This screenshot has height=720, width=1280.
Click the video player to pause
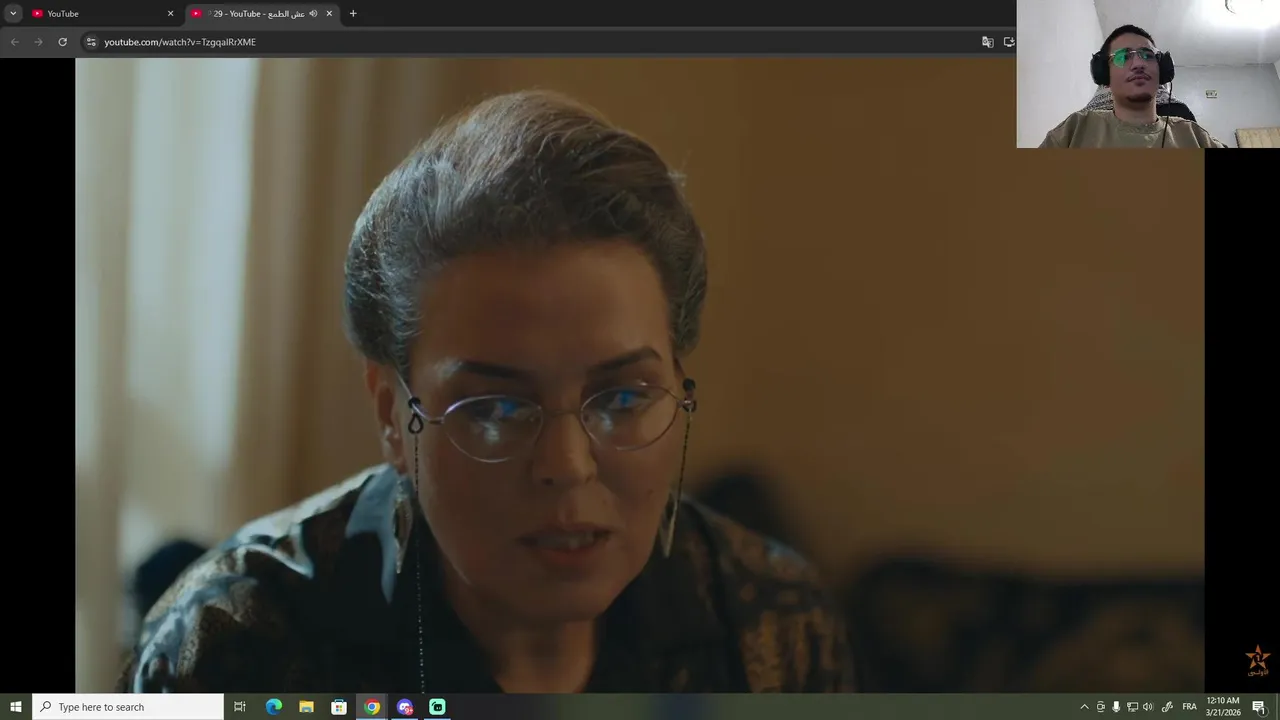(x=640, y=375)
